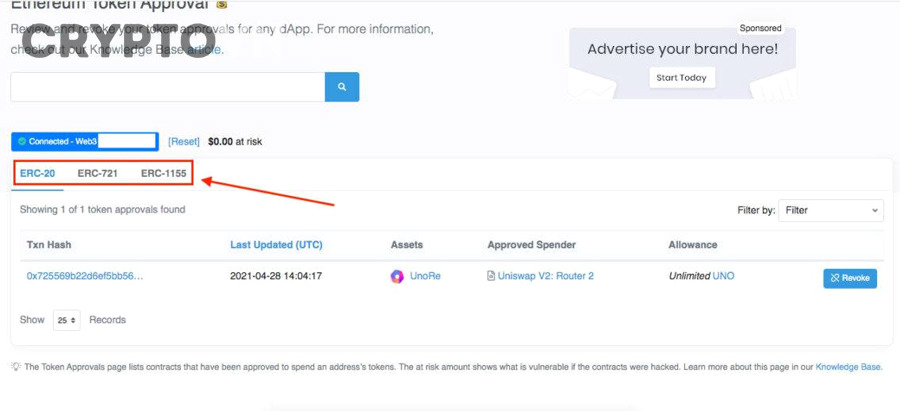The image size is (900, 411).
Task: Click the lightbulb tip icon in footer note
Action: (x=16, y=366)
